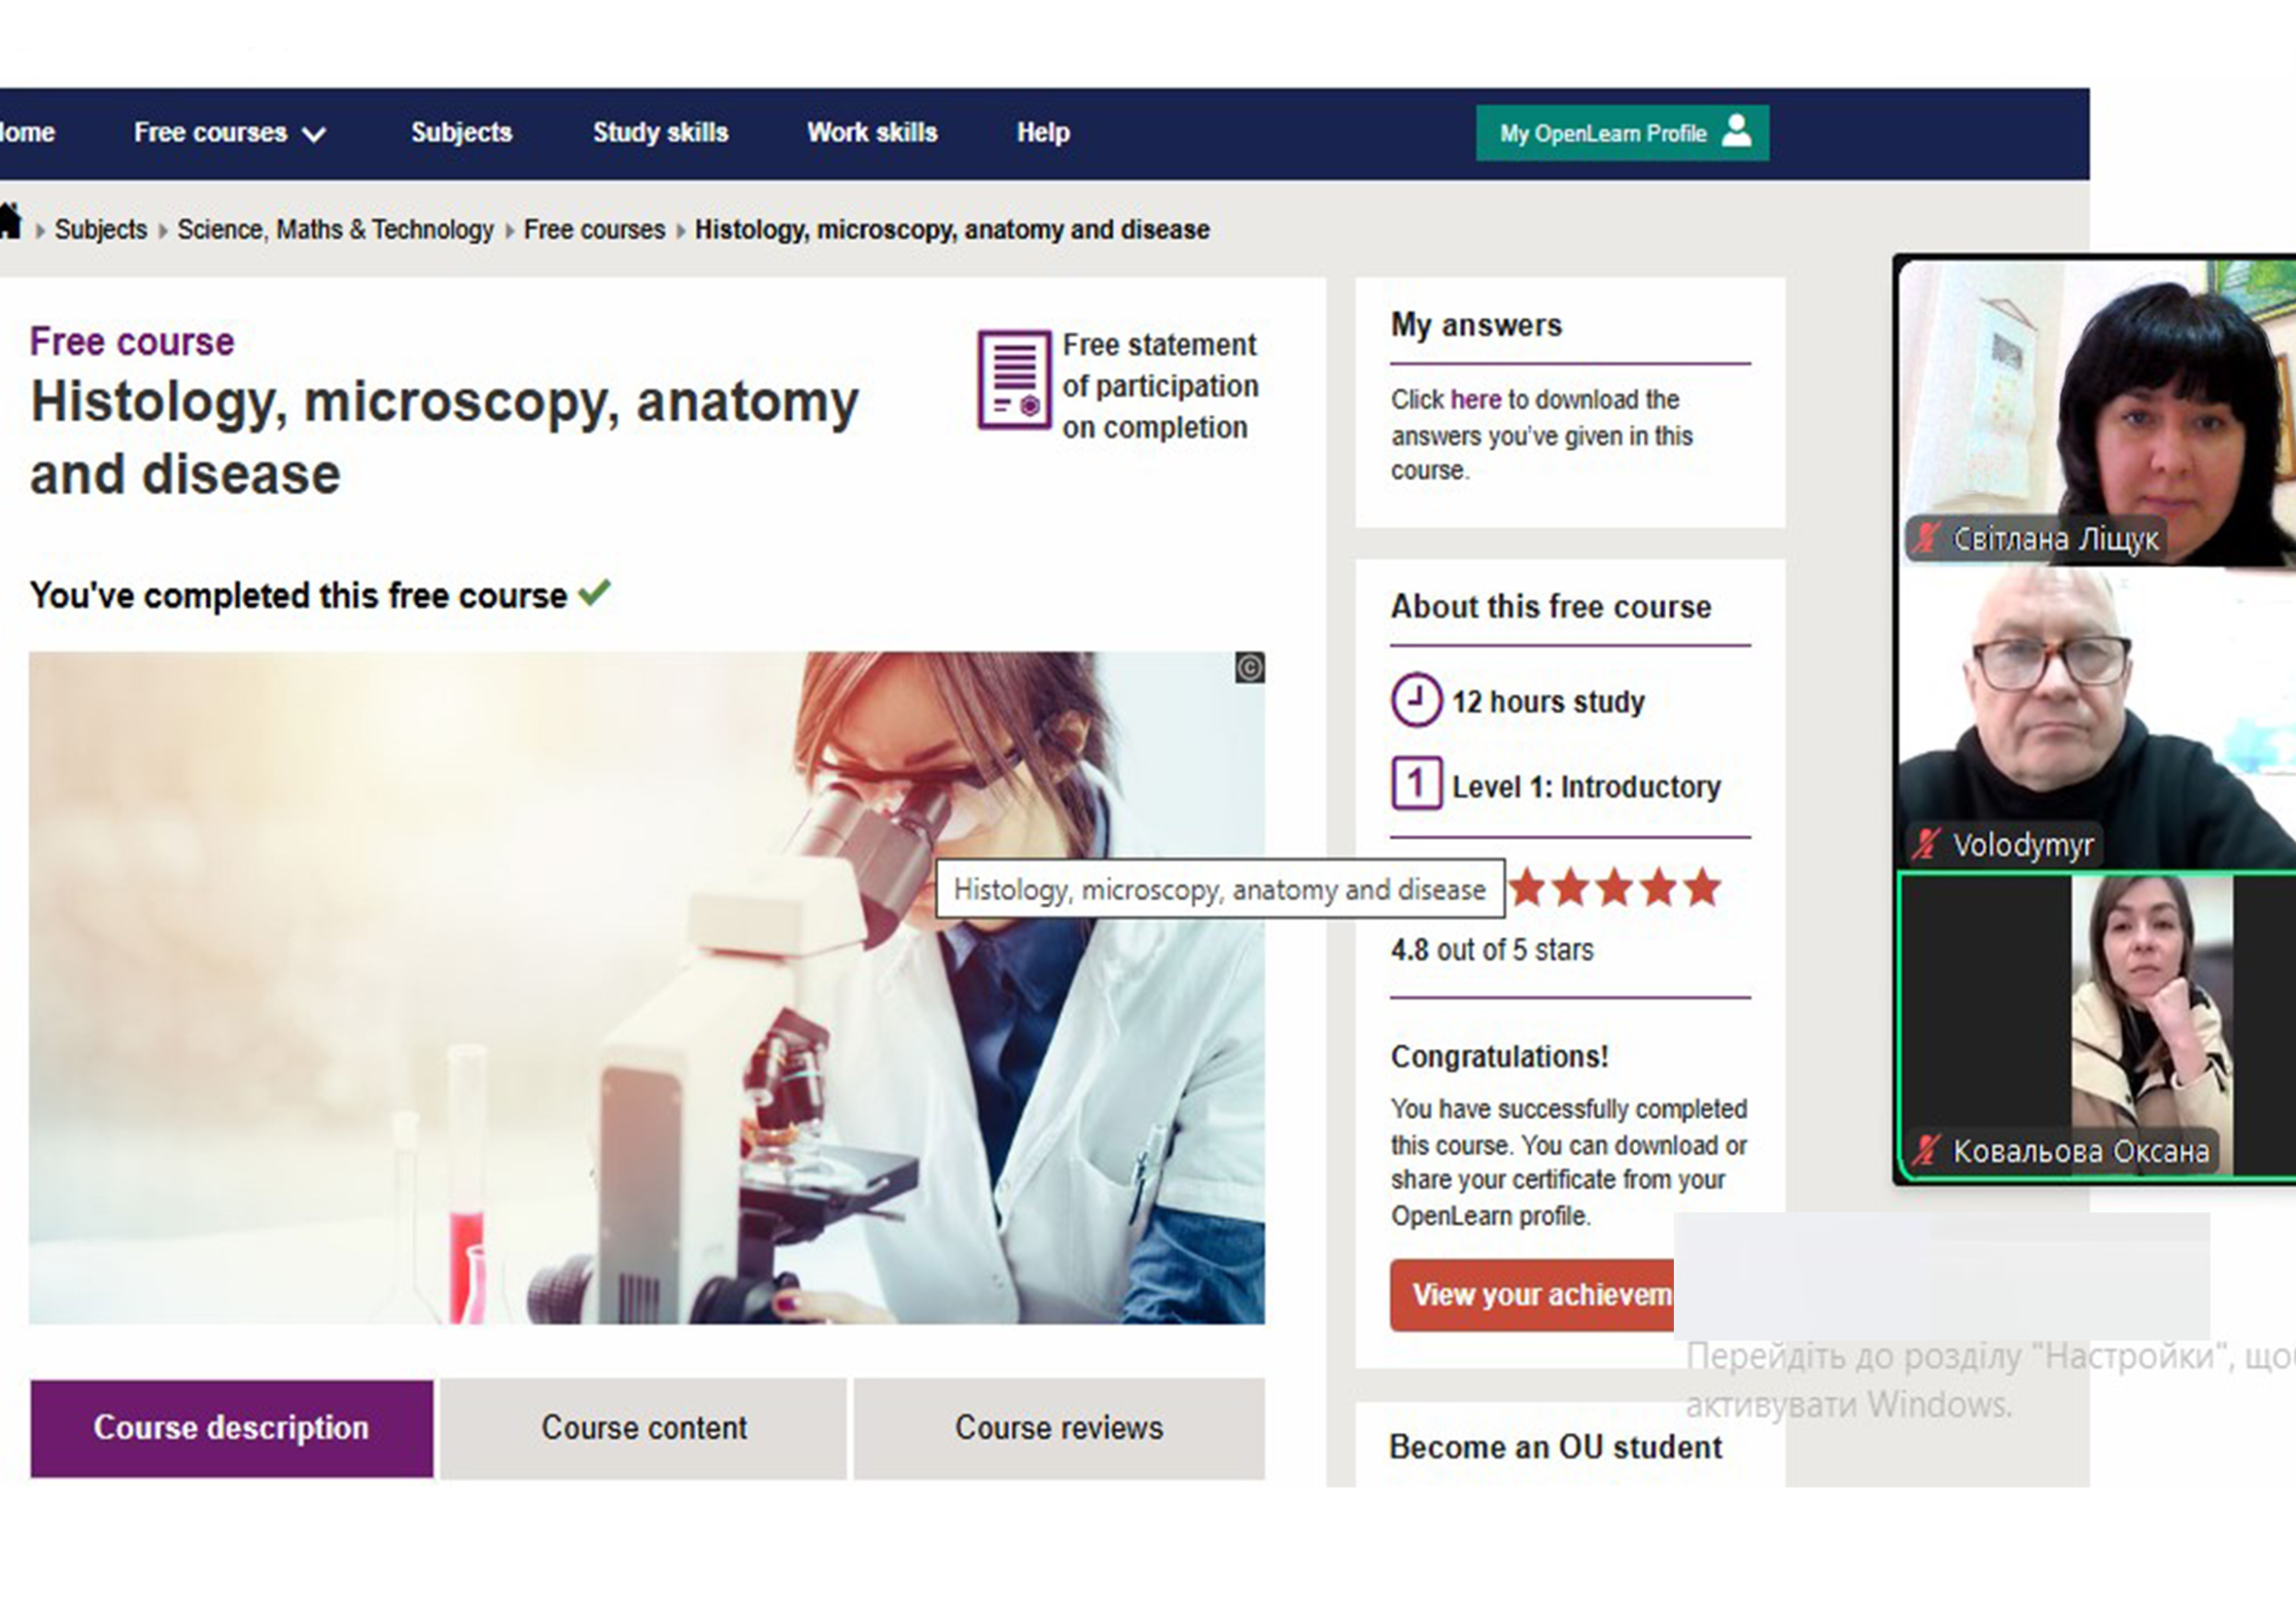Click the last star in the rating
This screenshot has width=2296, height=1608.
pos(1702,888)
